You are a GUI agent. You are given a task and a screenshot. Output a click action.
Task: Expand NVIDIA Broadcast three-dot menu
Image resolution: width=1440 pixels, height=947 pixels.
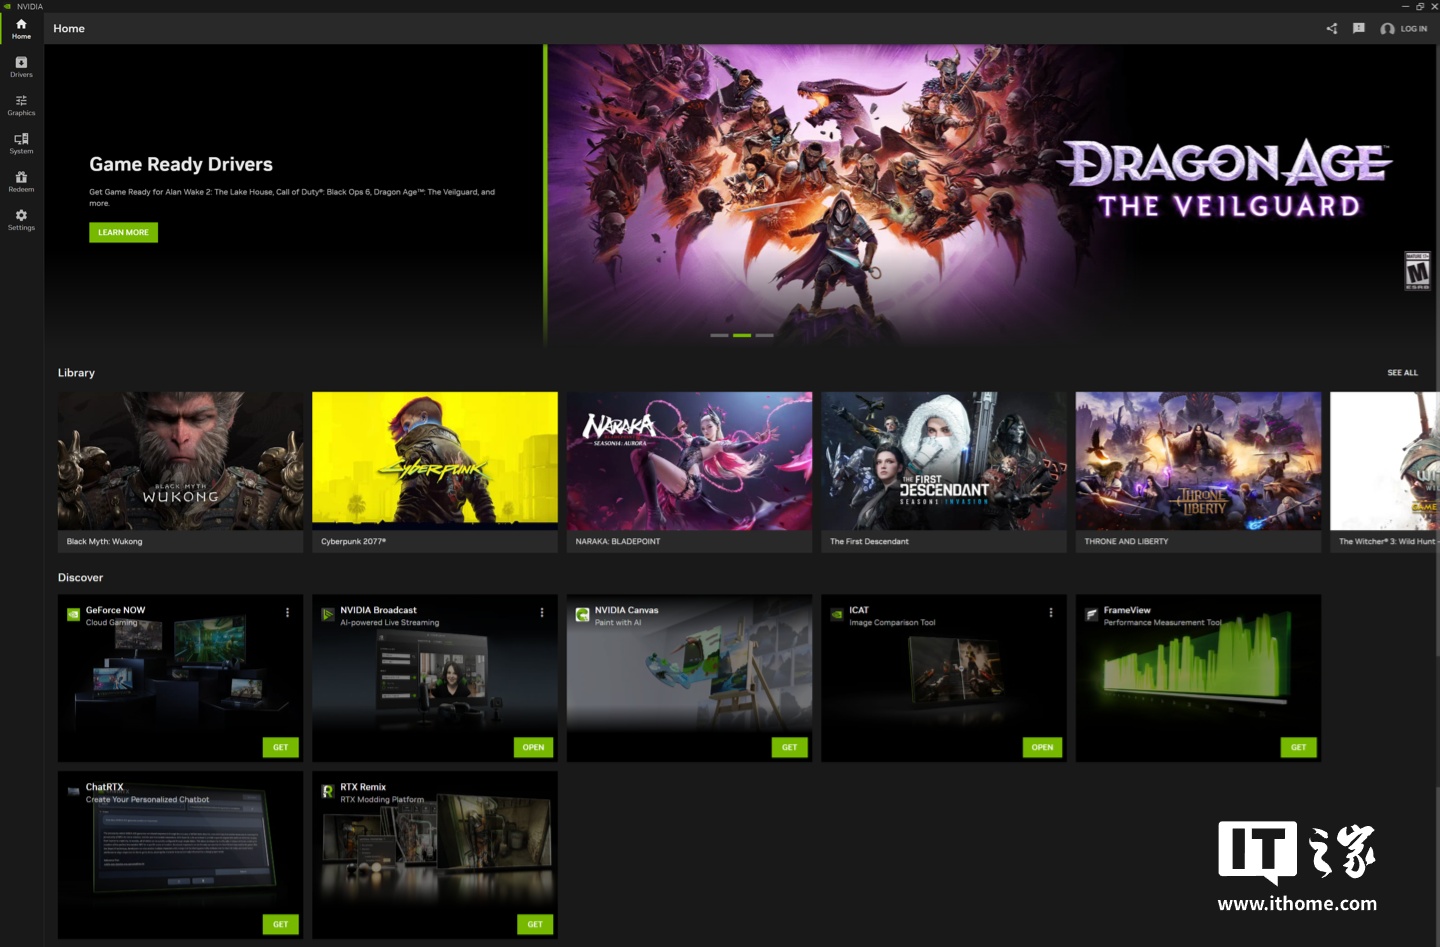pos(542,612)
